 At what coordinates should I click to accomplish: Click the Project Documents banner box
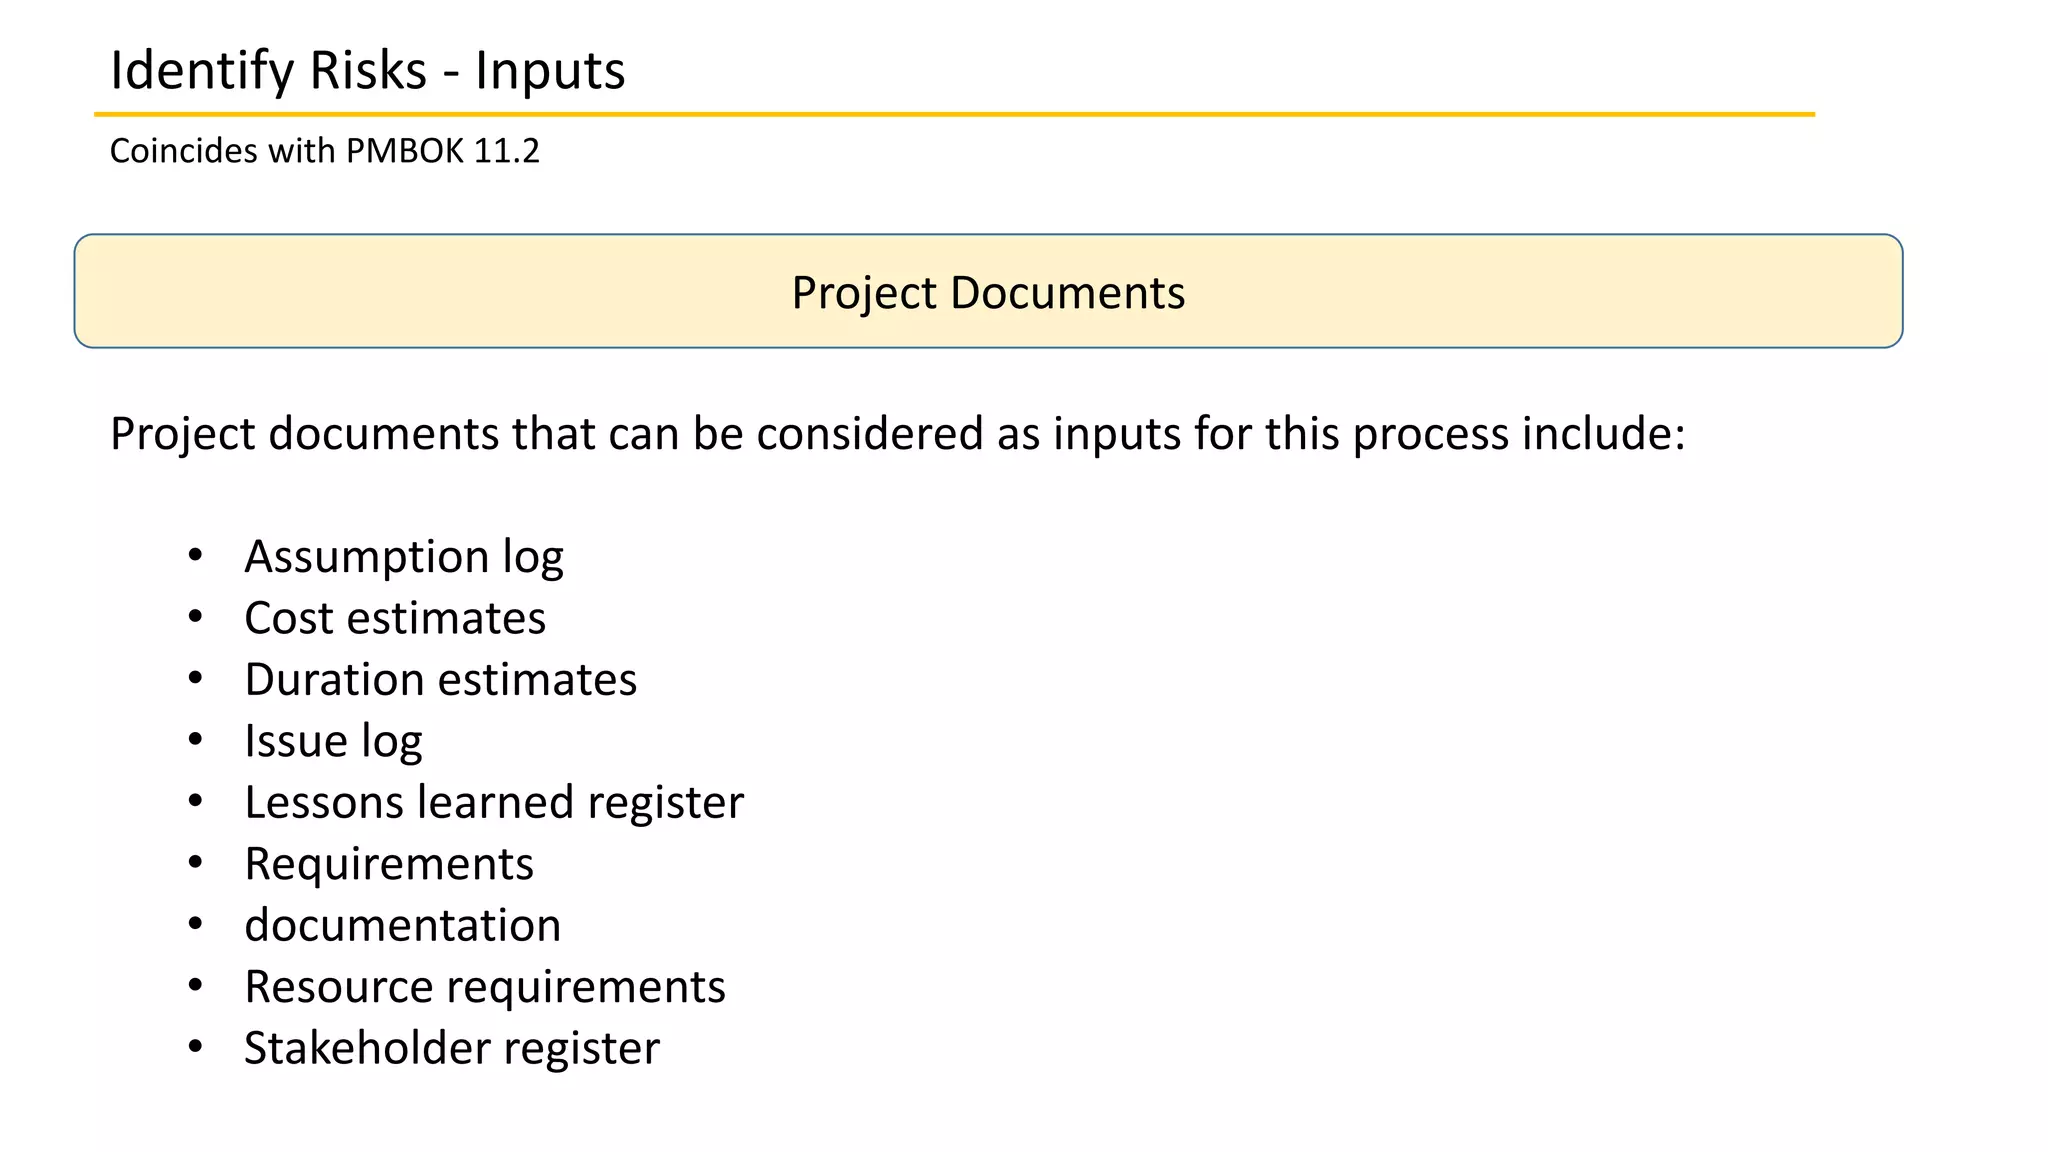click(x=988, y=291)
